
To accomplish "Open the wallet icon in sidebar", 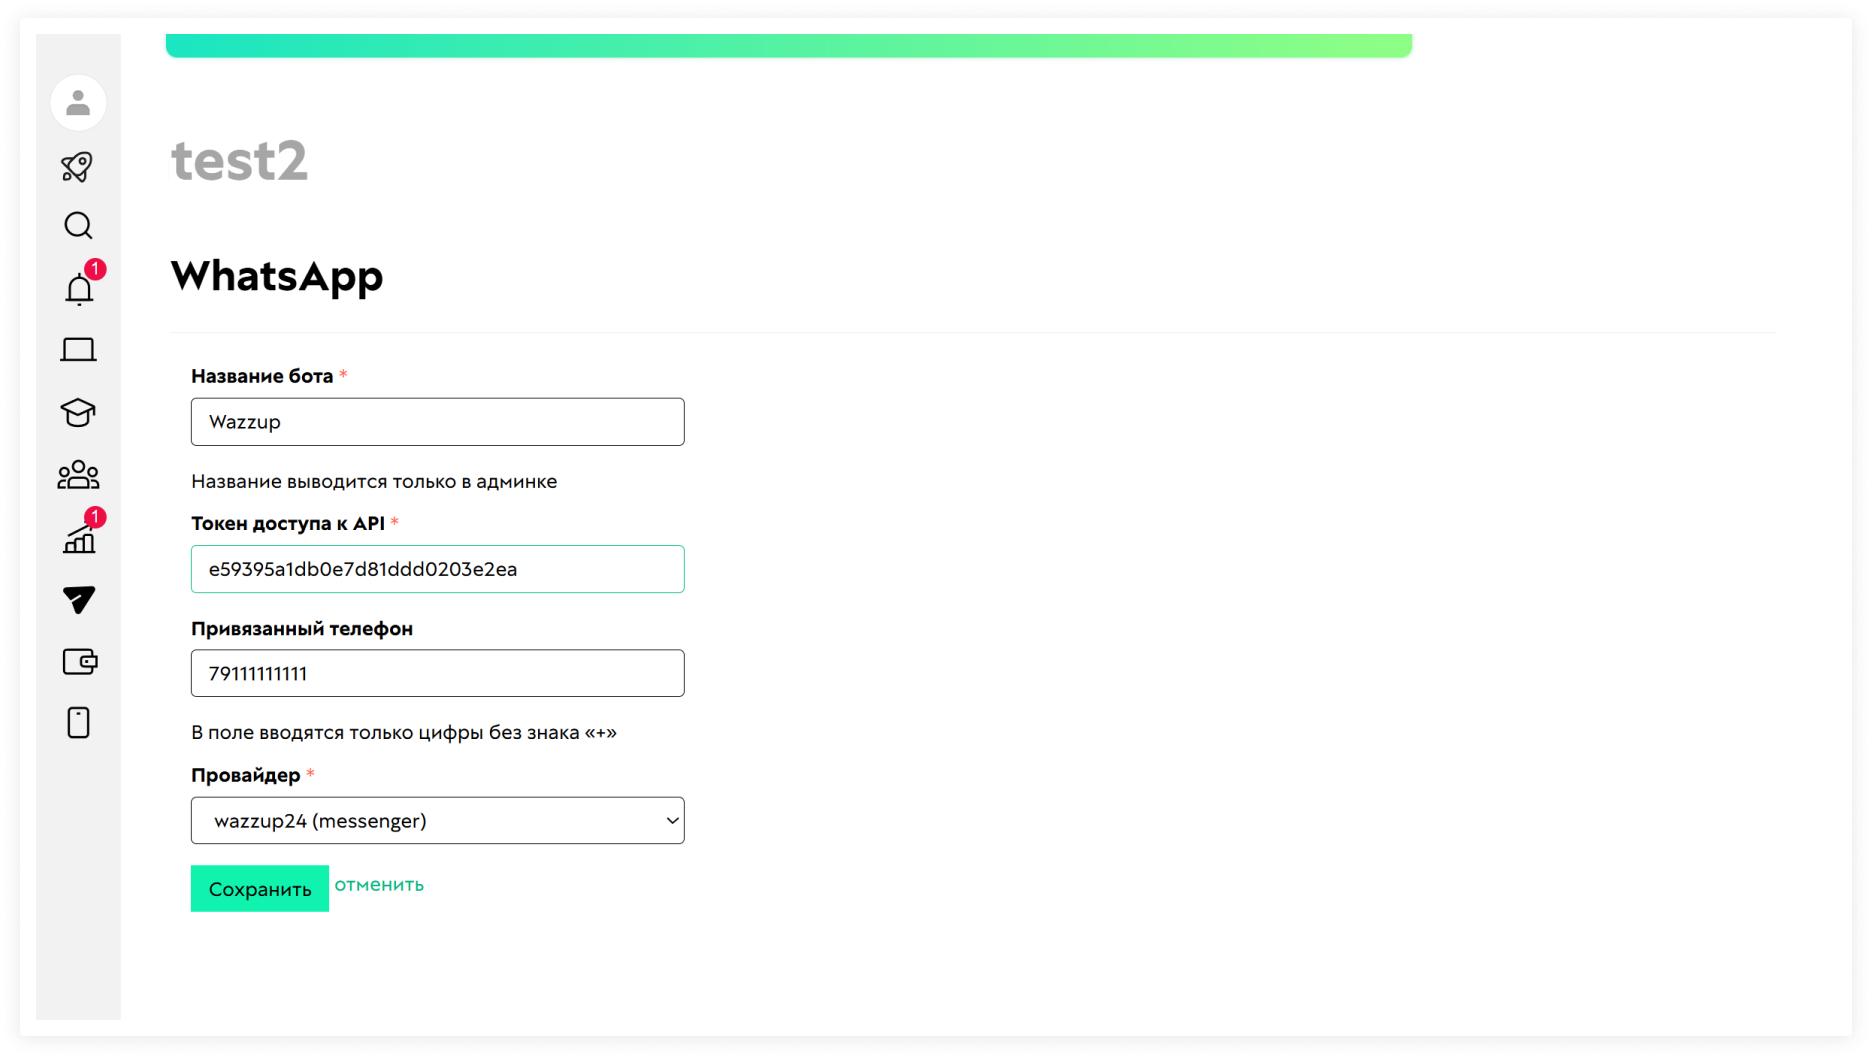I will 79,661.
